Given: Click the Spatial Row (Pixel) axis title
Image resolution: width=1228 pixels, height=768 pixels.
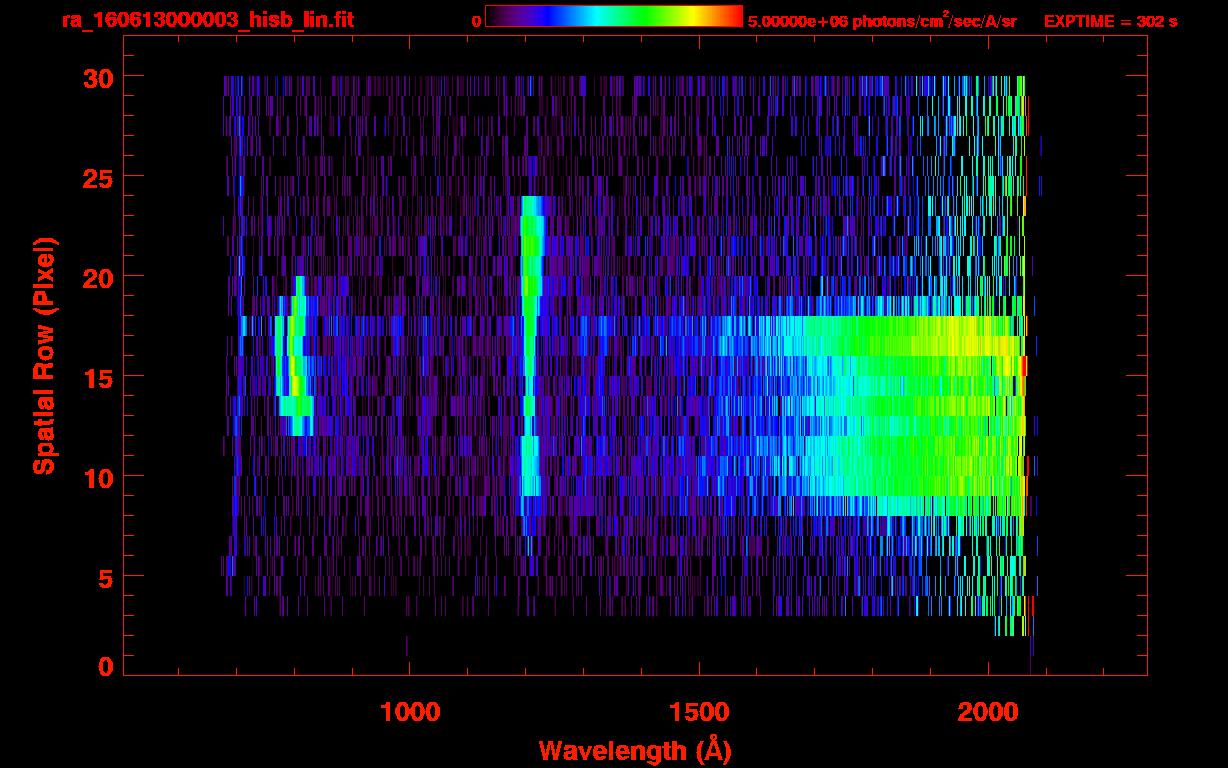Looking at the screenshot, I should (44, 355).
